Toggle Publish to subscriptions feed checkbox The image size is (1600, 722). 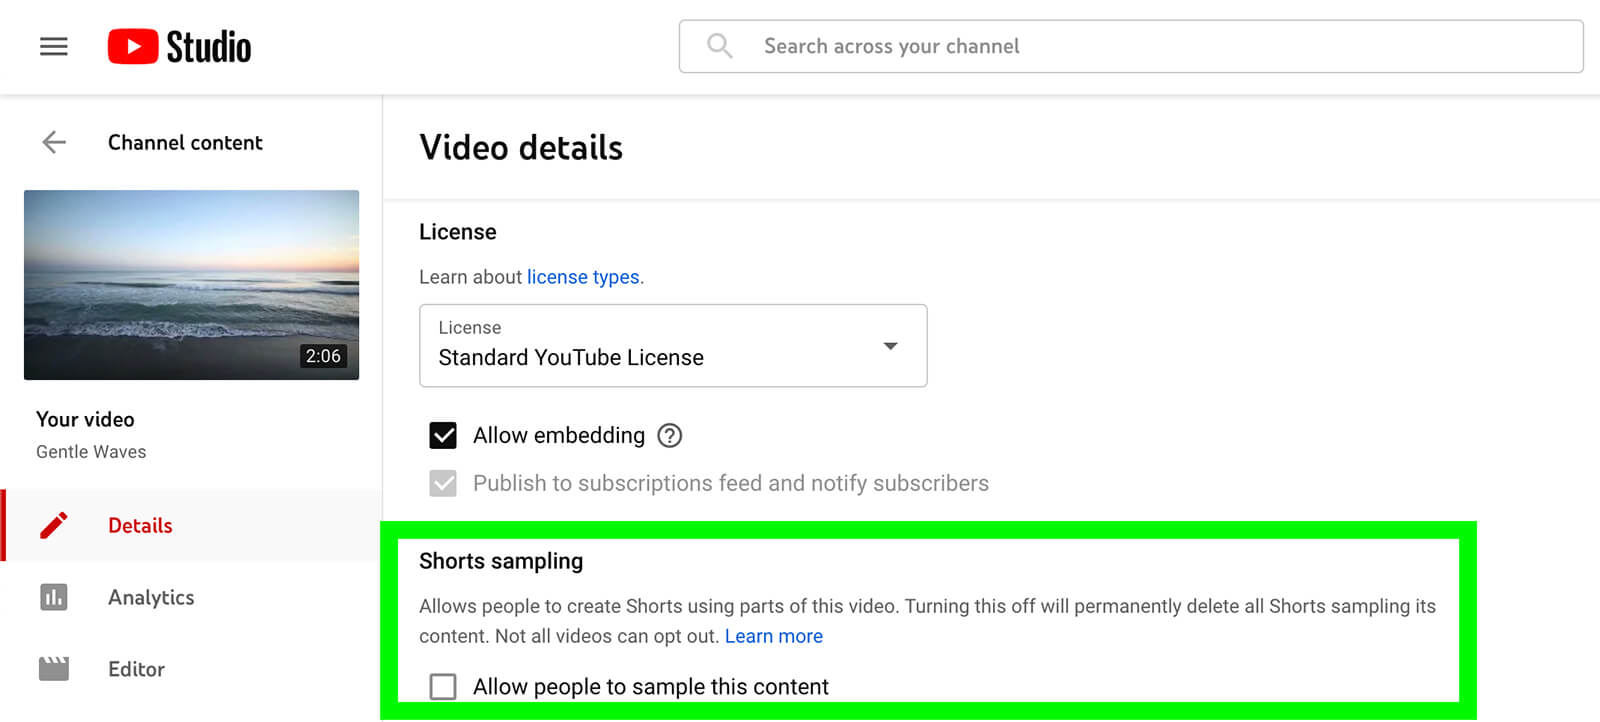(443, 484)
